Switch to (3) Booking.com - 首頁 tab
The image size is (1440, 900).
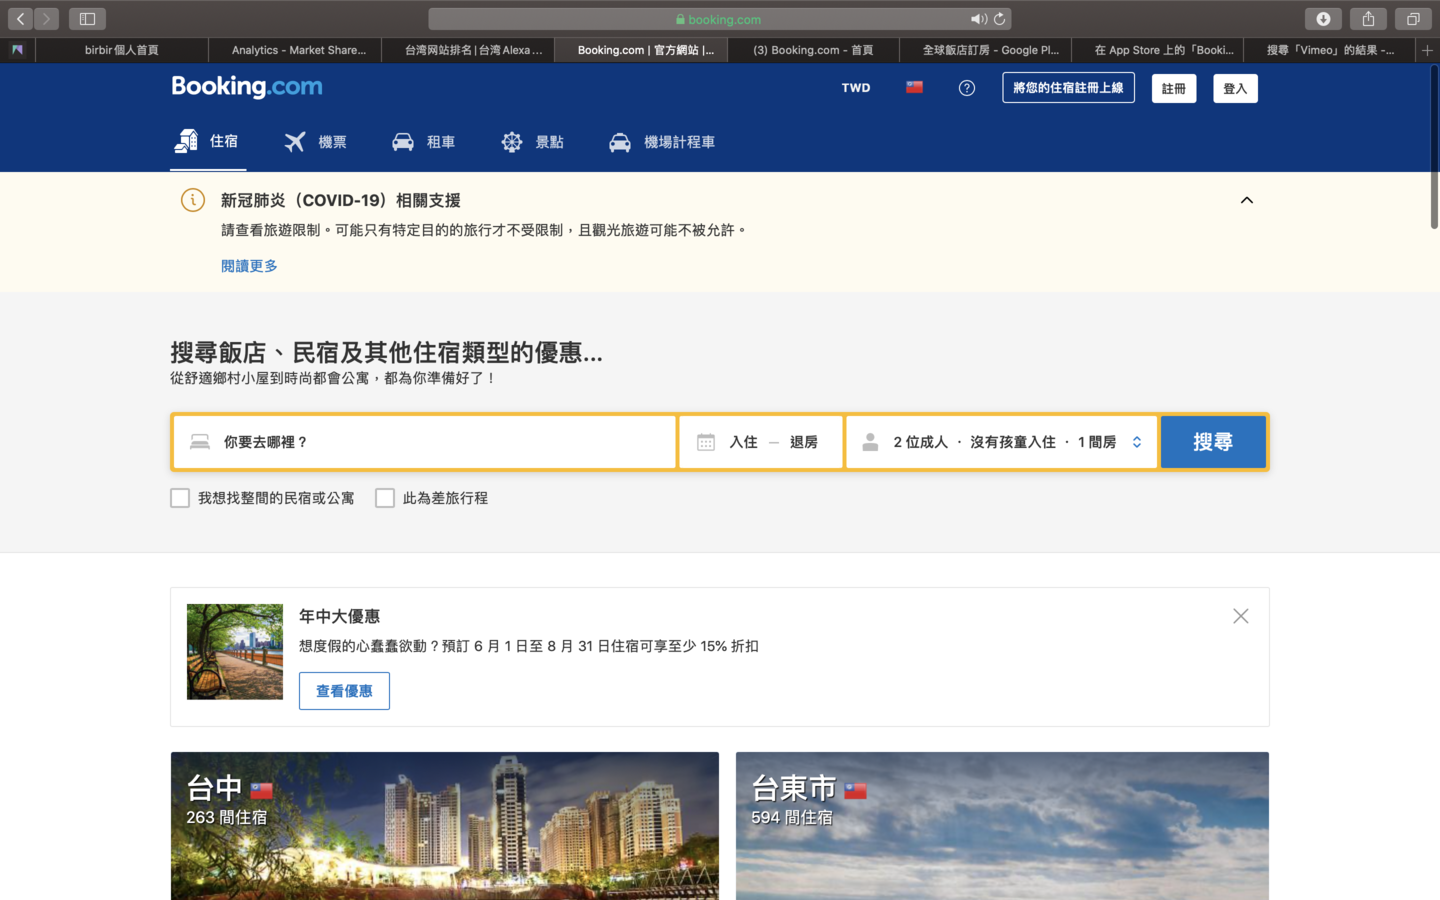pos(813,50)
